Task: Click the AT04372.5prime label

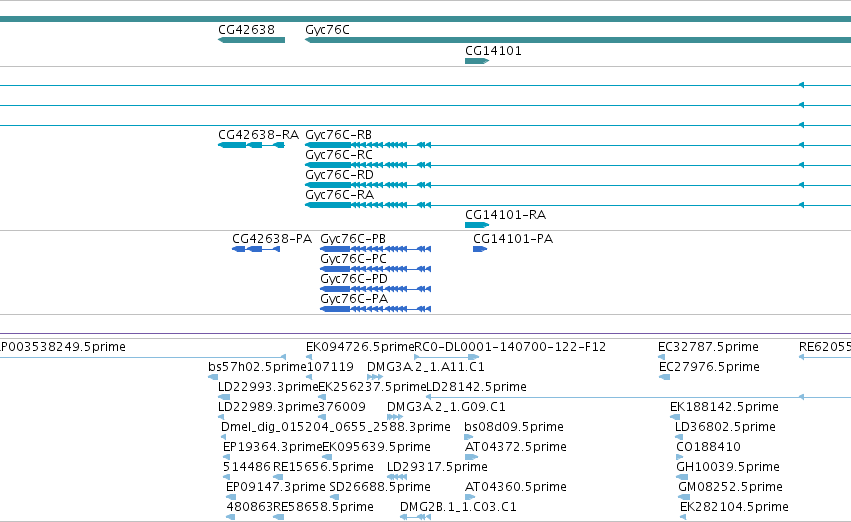Action: click(x=516, y=447)
